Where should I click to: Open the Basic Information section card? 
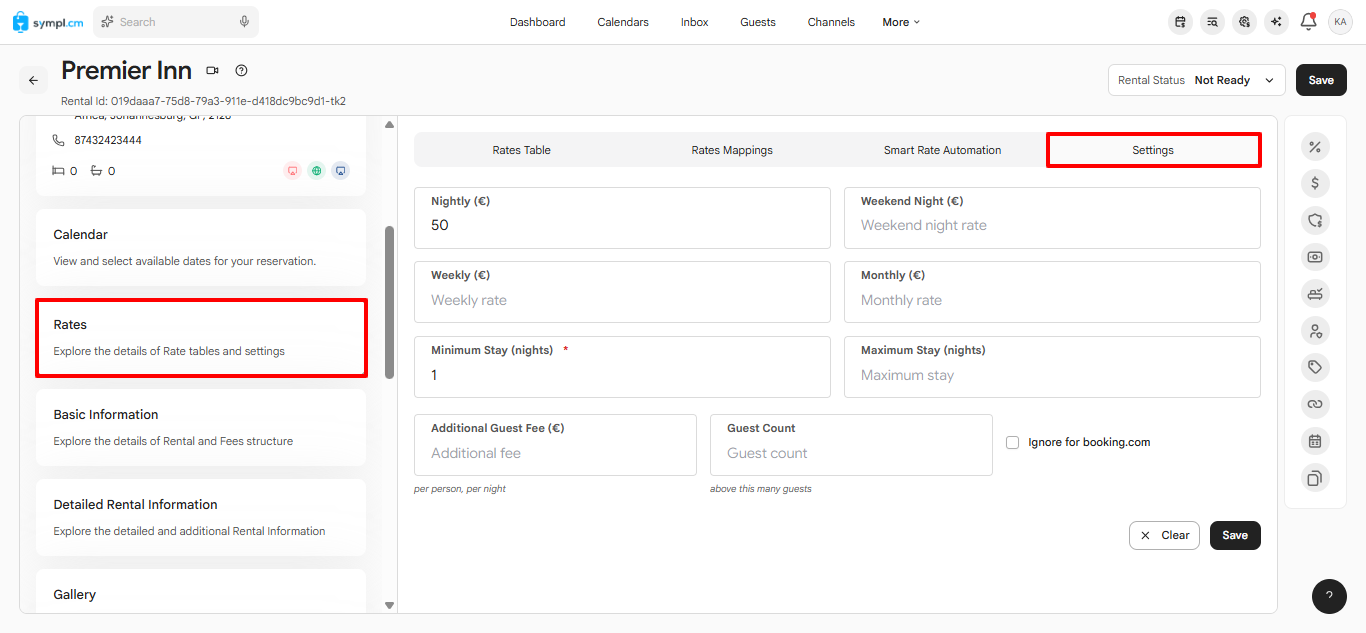click(201, 427)
